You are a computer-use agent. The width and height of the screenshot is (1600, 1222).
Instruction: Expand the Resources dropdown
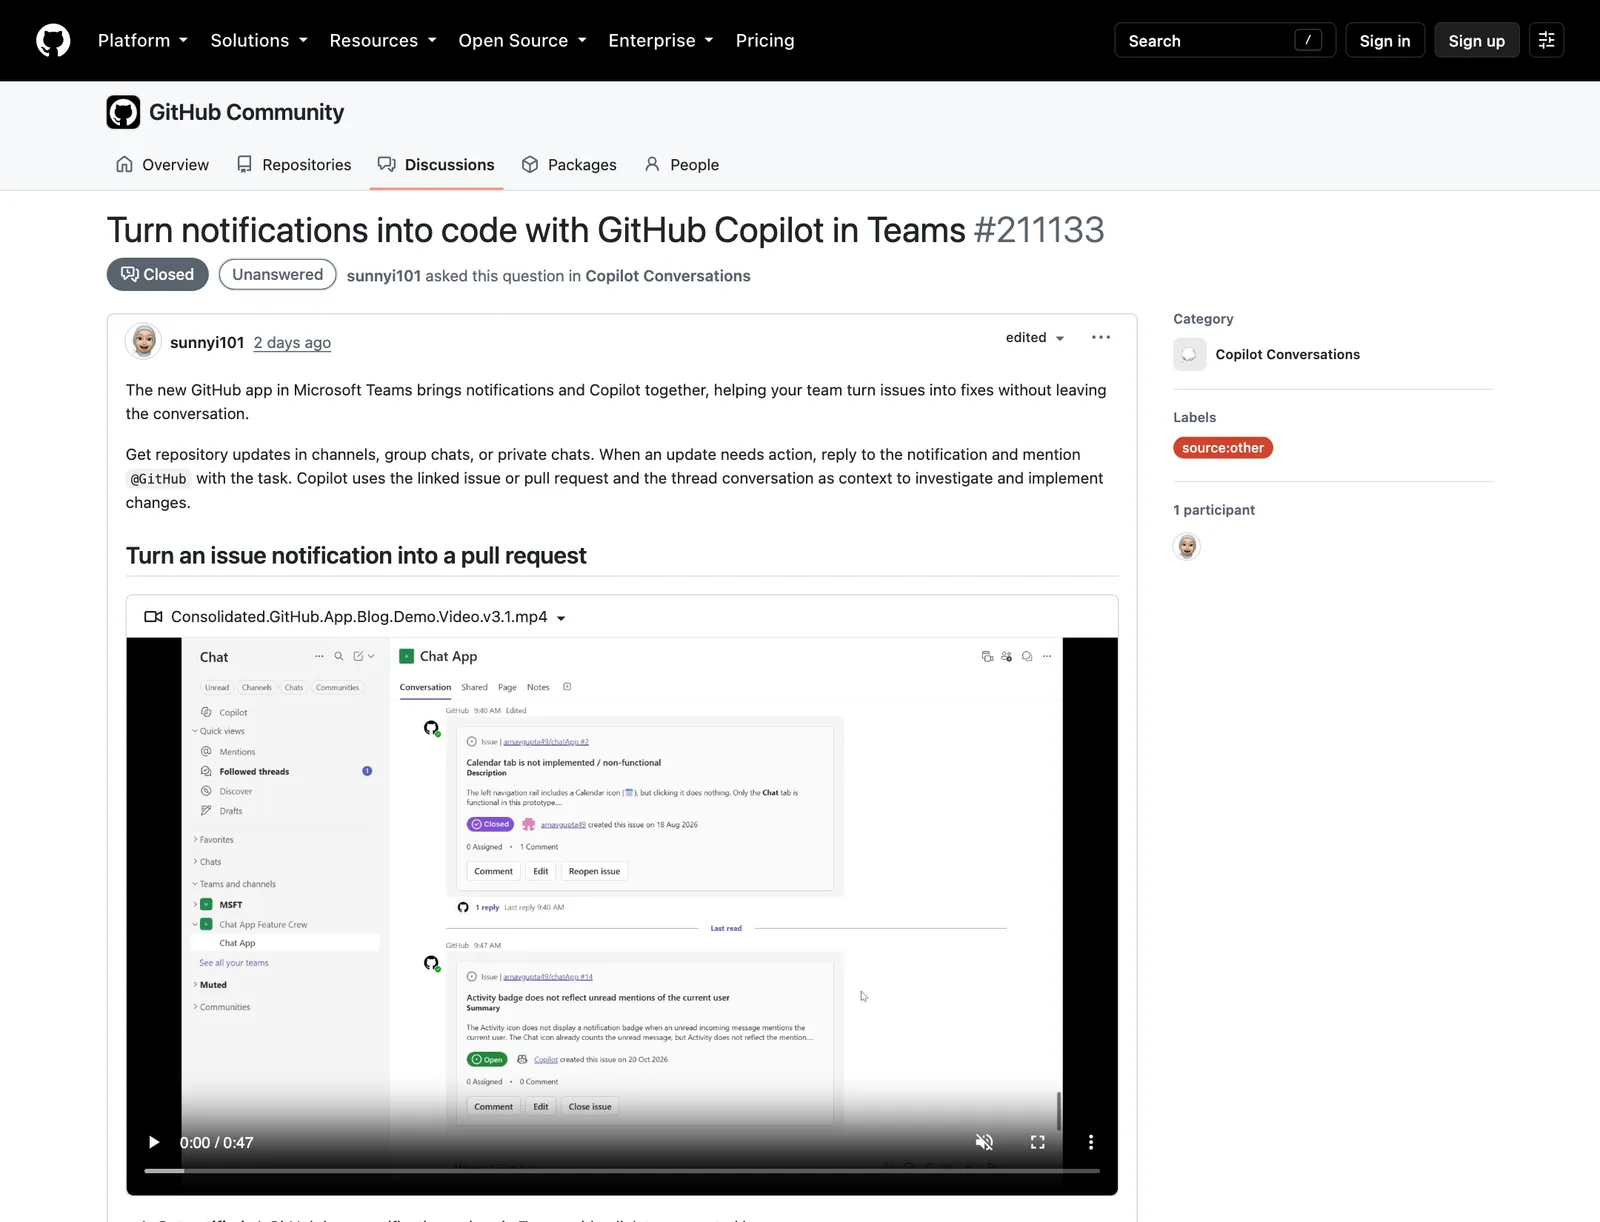coord(383,41)
